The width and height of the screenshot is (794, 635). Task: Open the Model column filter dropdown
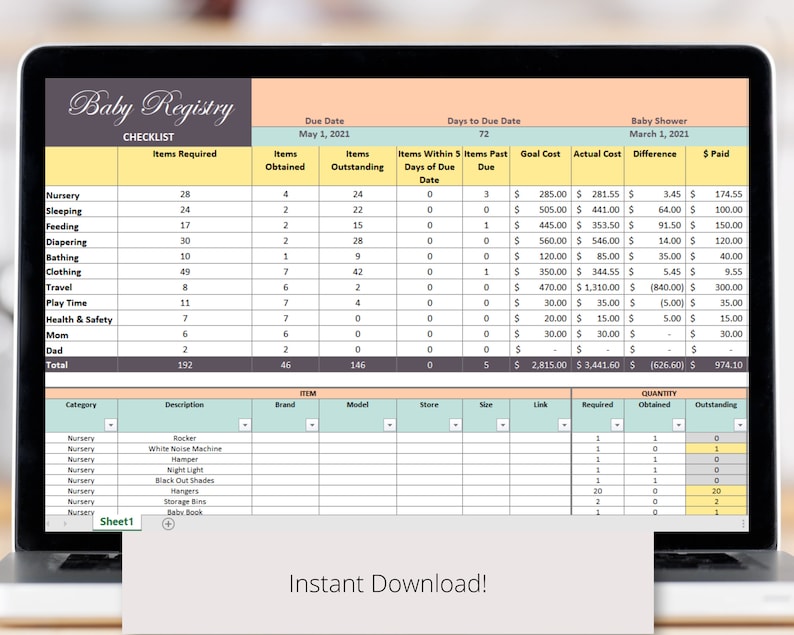tap(389, 425)
